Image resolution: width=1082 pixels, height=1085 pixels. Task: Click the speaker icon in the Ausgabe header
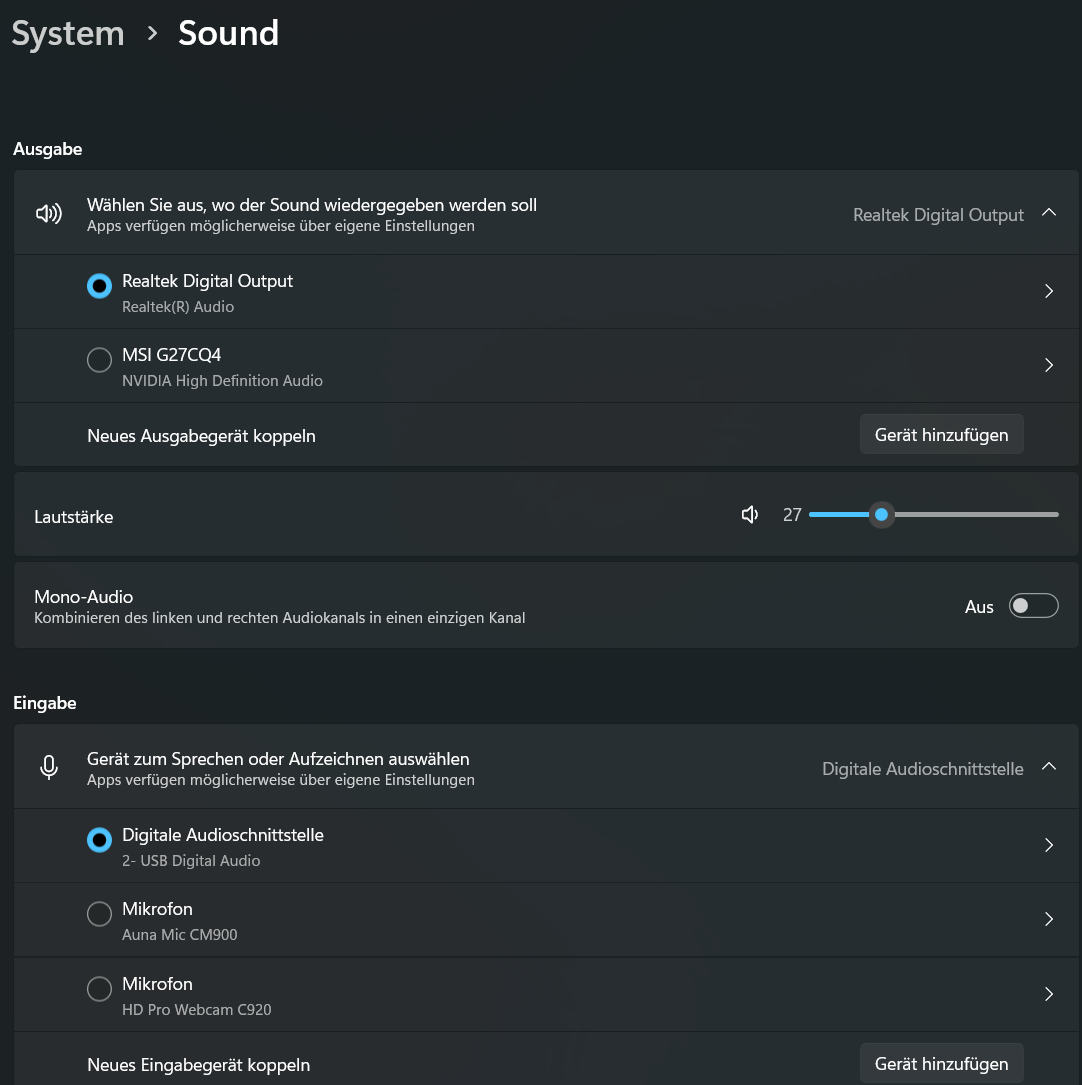pyautogui.click(x=48, y=213)
